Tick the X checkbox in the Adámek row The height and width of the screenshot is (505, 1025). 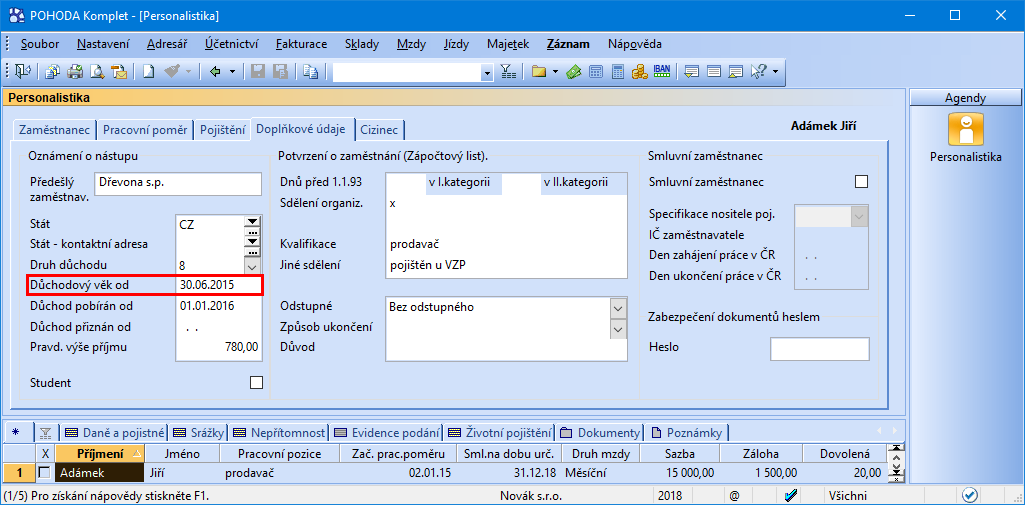tap(44, 472)
